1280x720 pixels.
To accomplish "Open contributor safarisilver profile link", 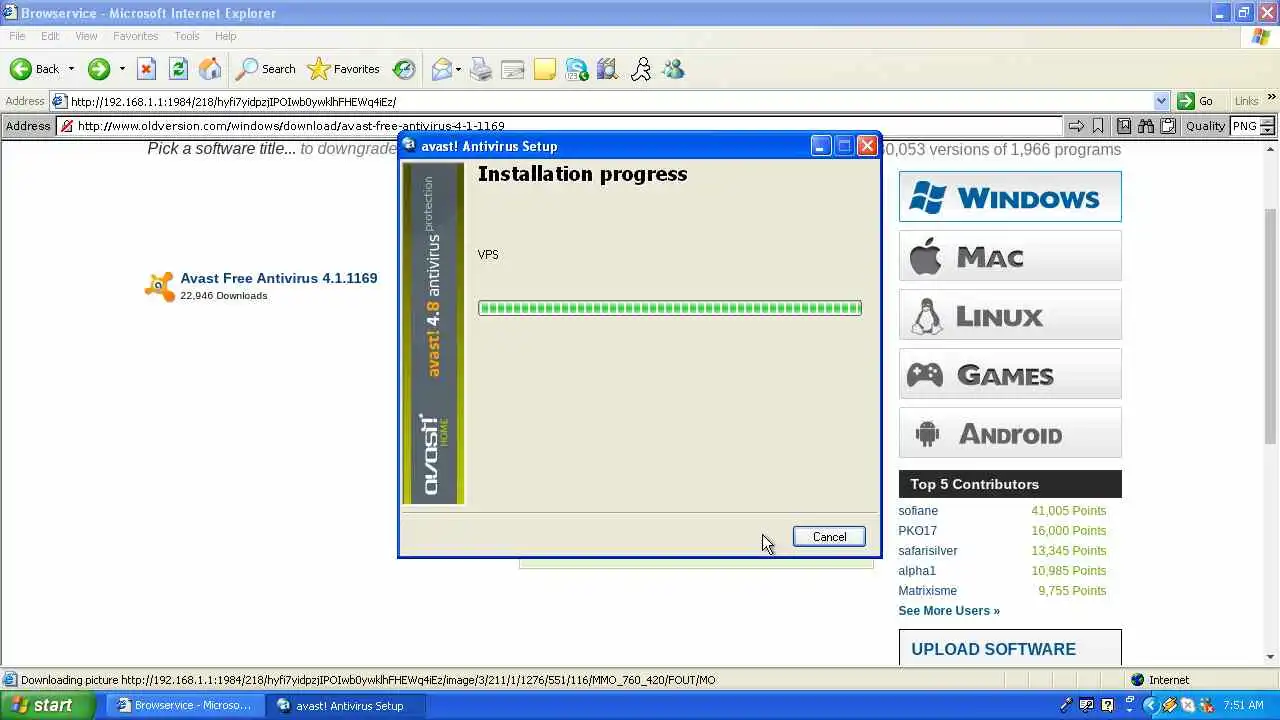I will 928,551.
